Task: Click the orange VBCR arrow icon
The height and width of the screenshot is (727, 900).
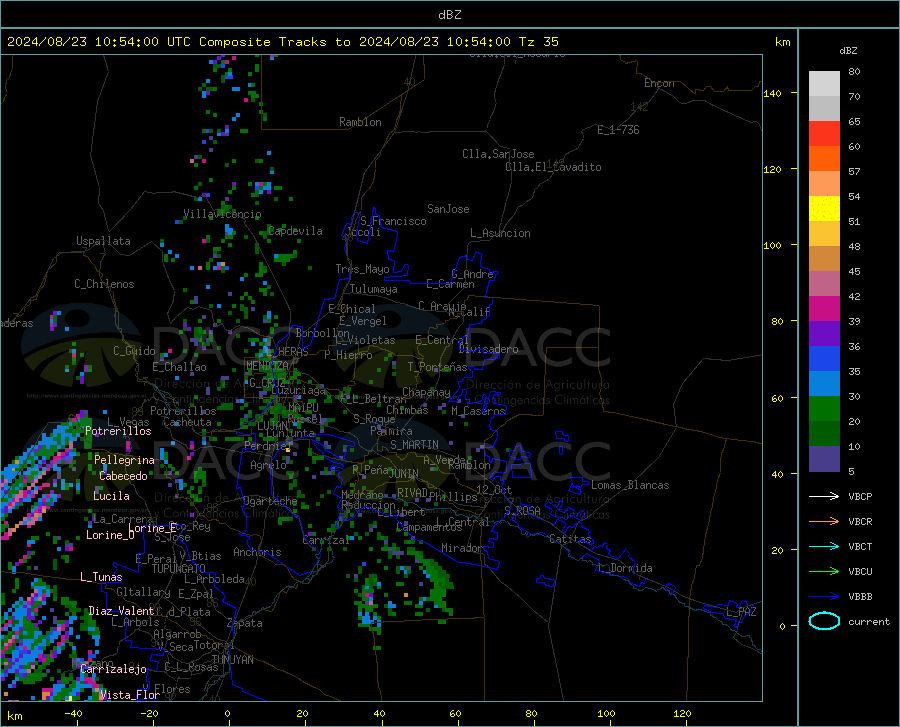Action: point(824,522)
